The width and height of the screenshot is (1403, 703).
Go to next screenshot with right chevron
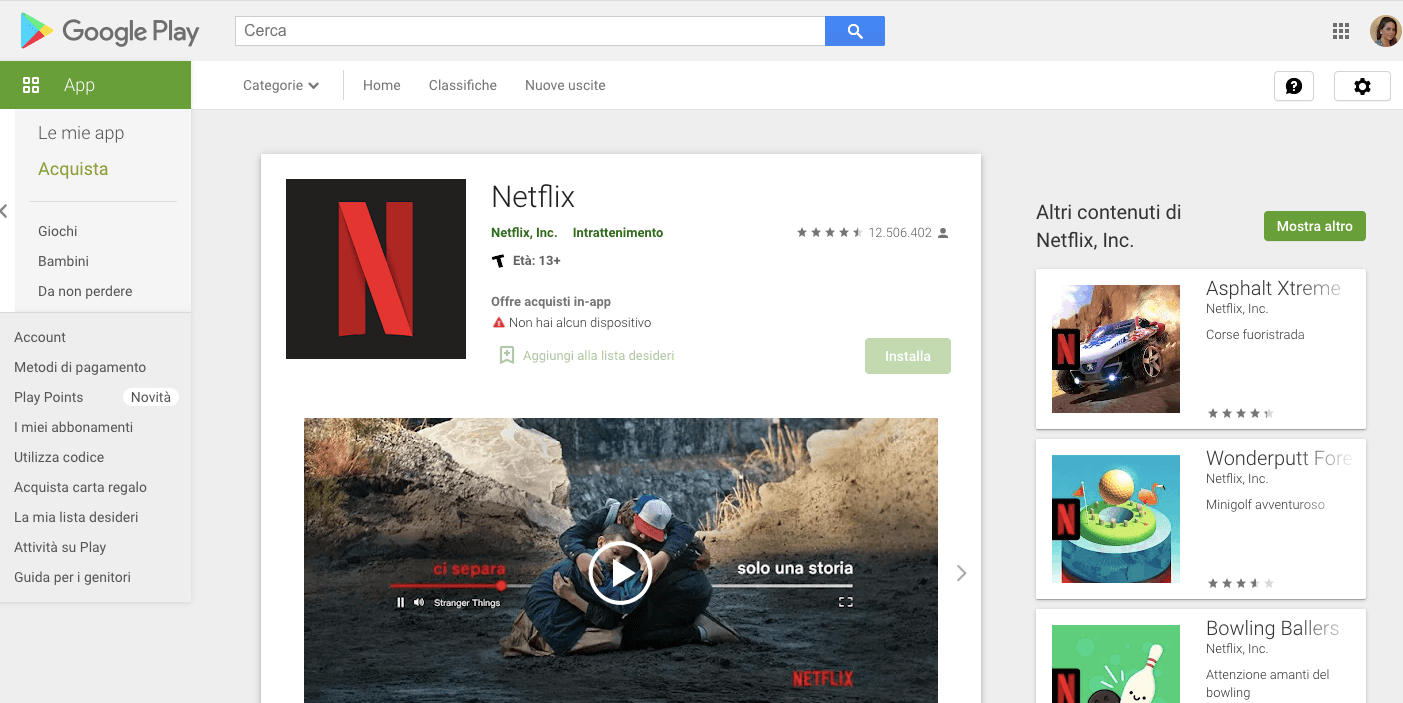(x=961, y=573)
